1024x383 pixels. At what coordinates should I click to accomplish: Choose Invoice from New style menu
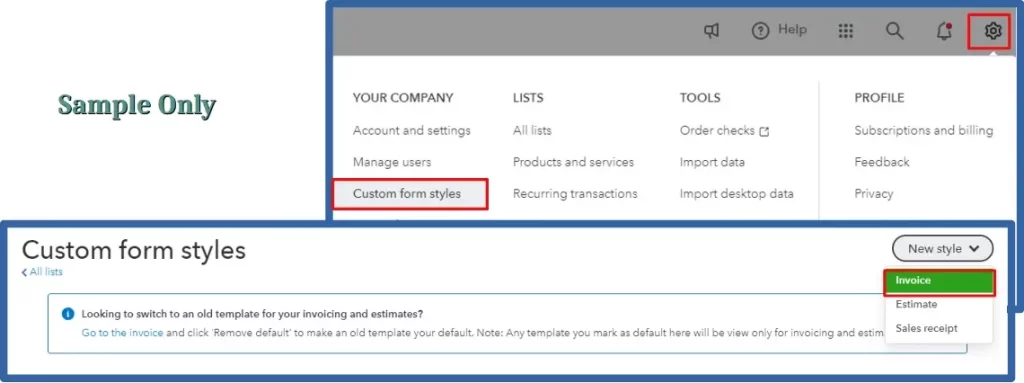940,282
